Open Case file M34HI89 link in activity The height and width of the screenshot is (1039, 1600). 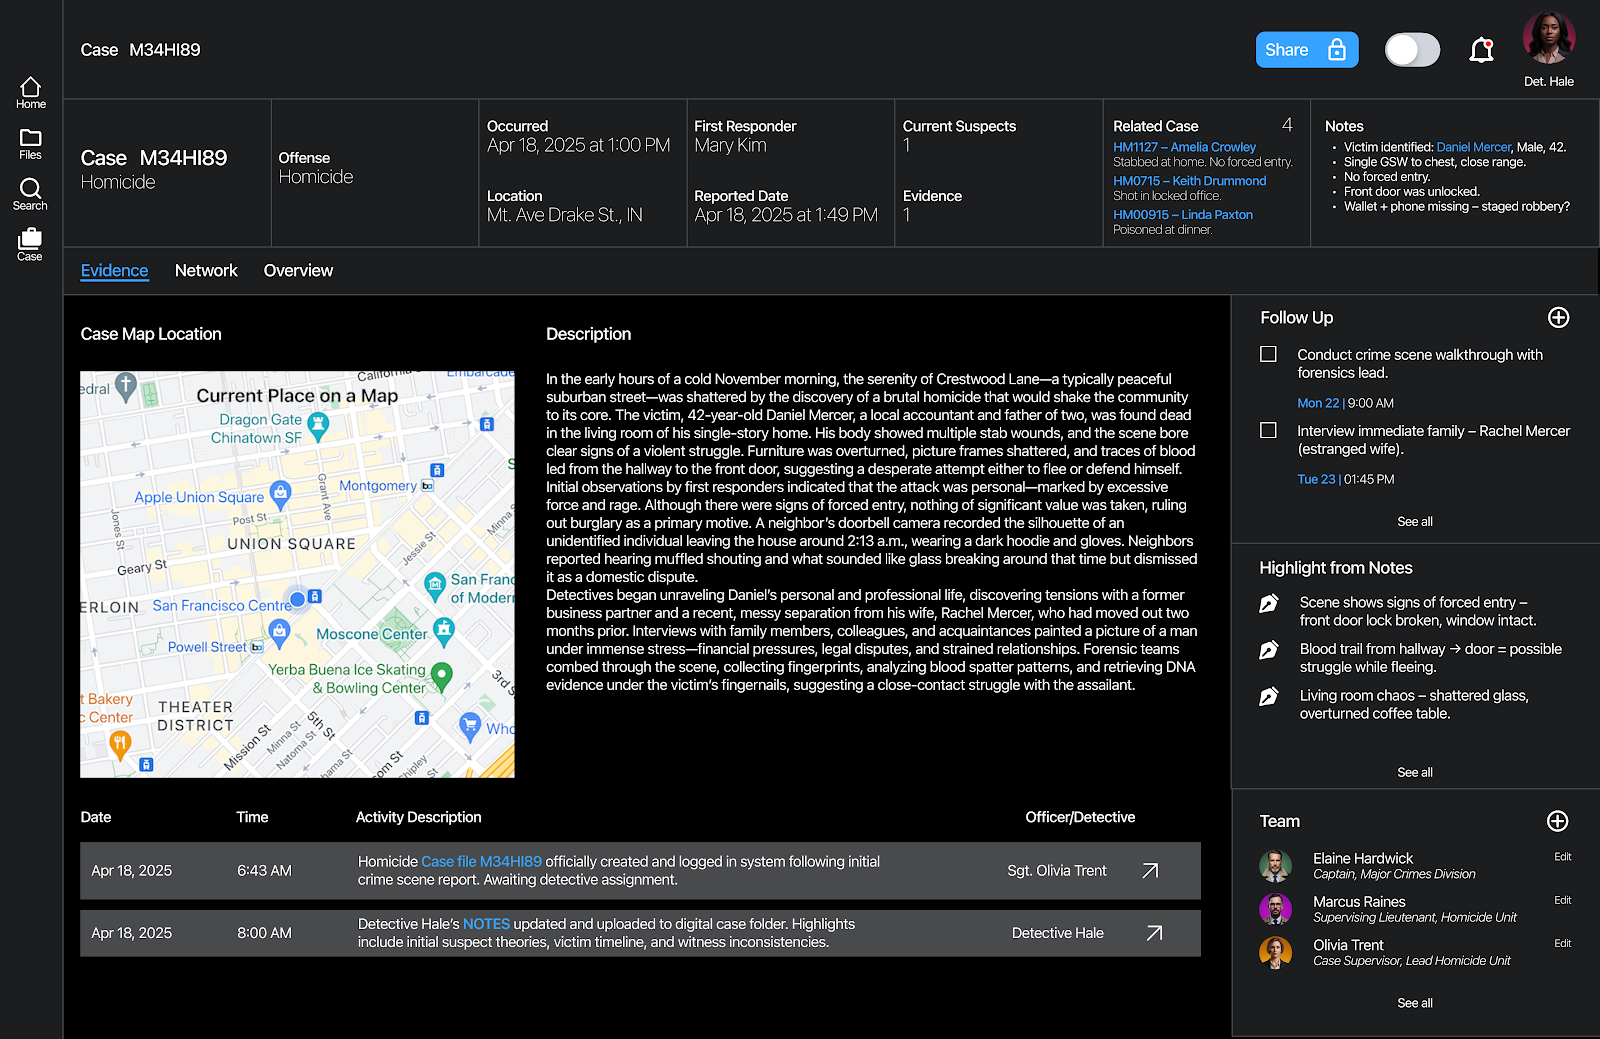(481, 861)
